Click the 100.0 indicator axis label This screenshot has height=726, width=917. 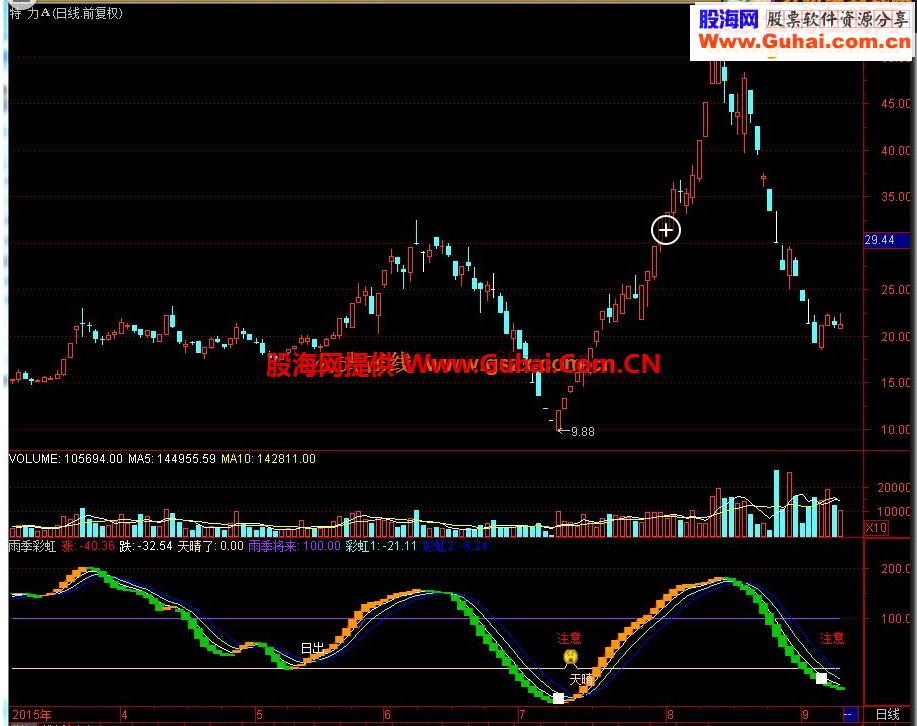[x=896, y=619]
